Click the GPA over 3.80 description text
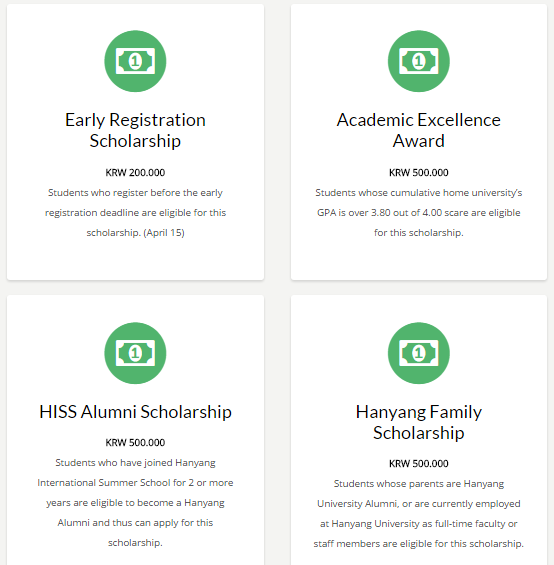 (x=418, y=213)
